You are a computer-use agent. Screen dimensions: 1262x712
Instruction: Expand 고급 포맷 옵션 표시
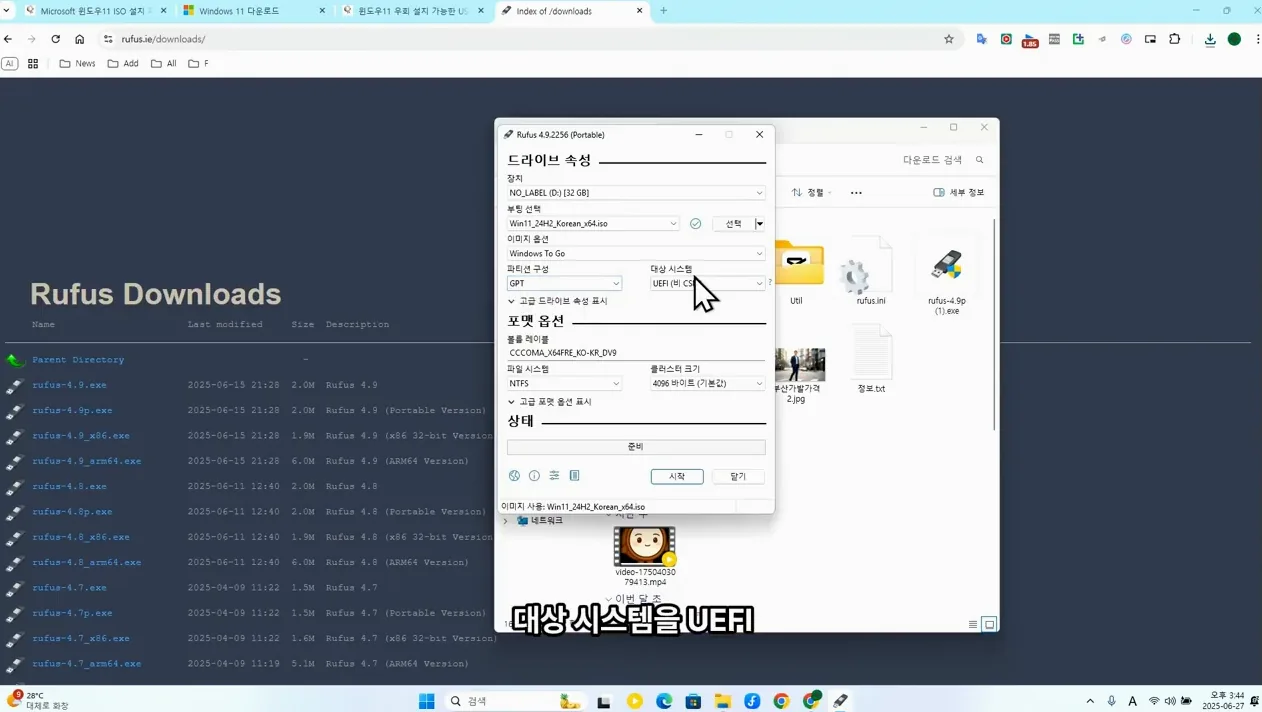550,402
